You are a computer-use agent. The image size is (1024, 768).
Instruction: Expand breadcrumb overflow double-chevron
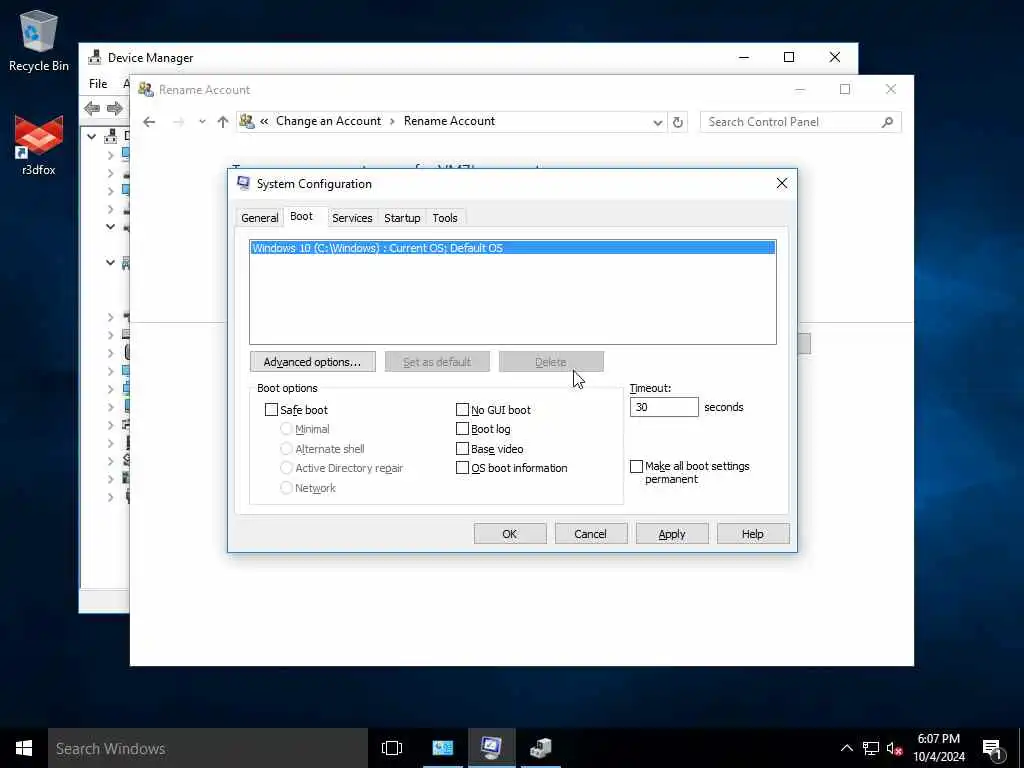pos(264,122)
